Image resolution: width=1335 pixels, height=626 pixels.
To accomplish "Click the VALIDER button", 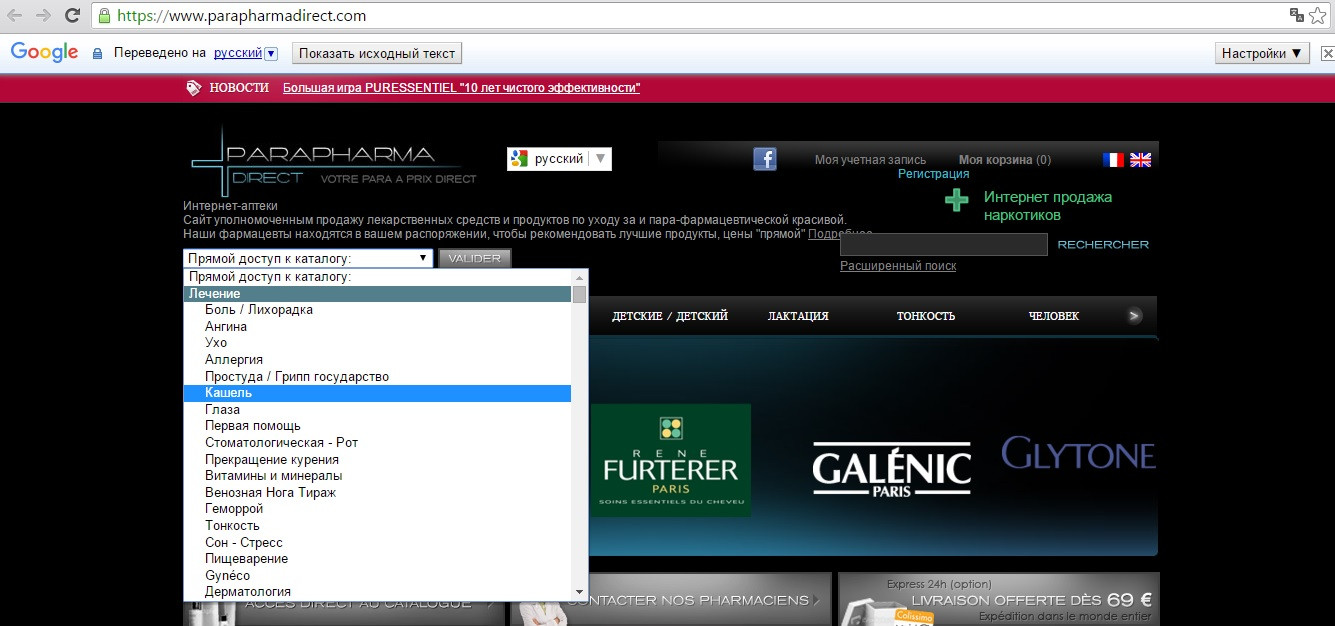I will (475, 258).
